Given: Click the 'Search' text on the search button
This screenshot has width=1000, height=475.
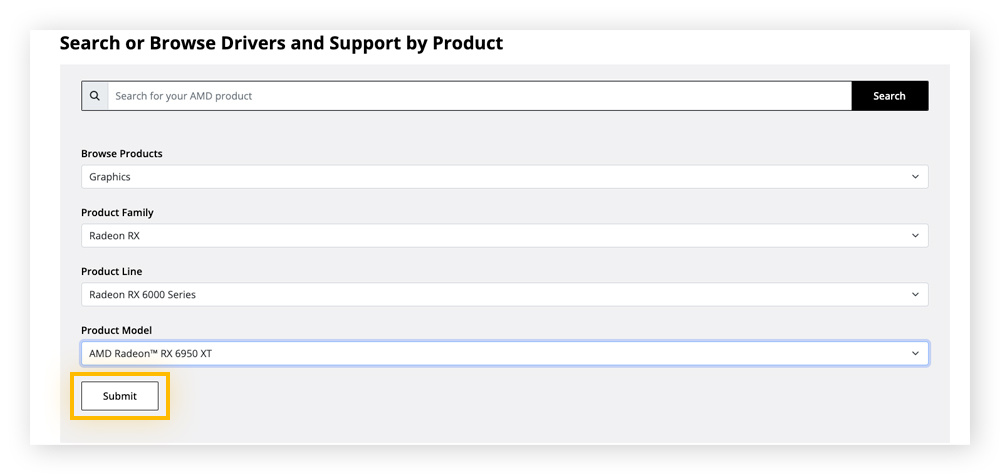Looking at the screenshot, I should [x=889, y=96].
